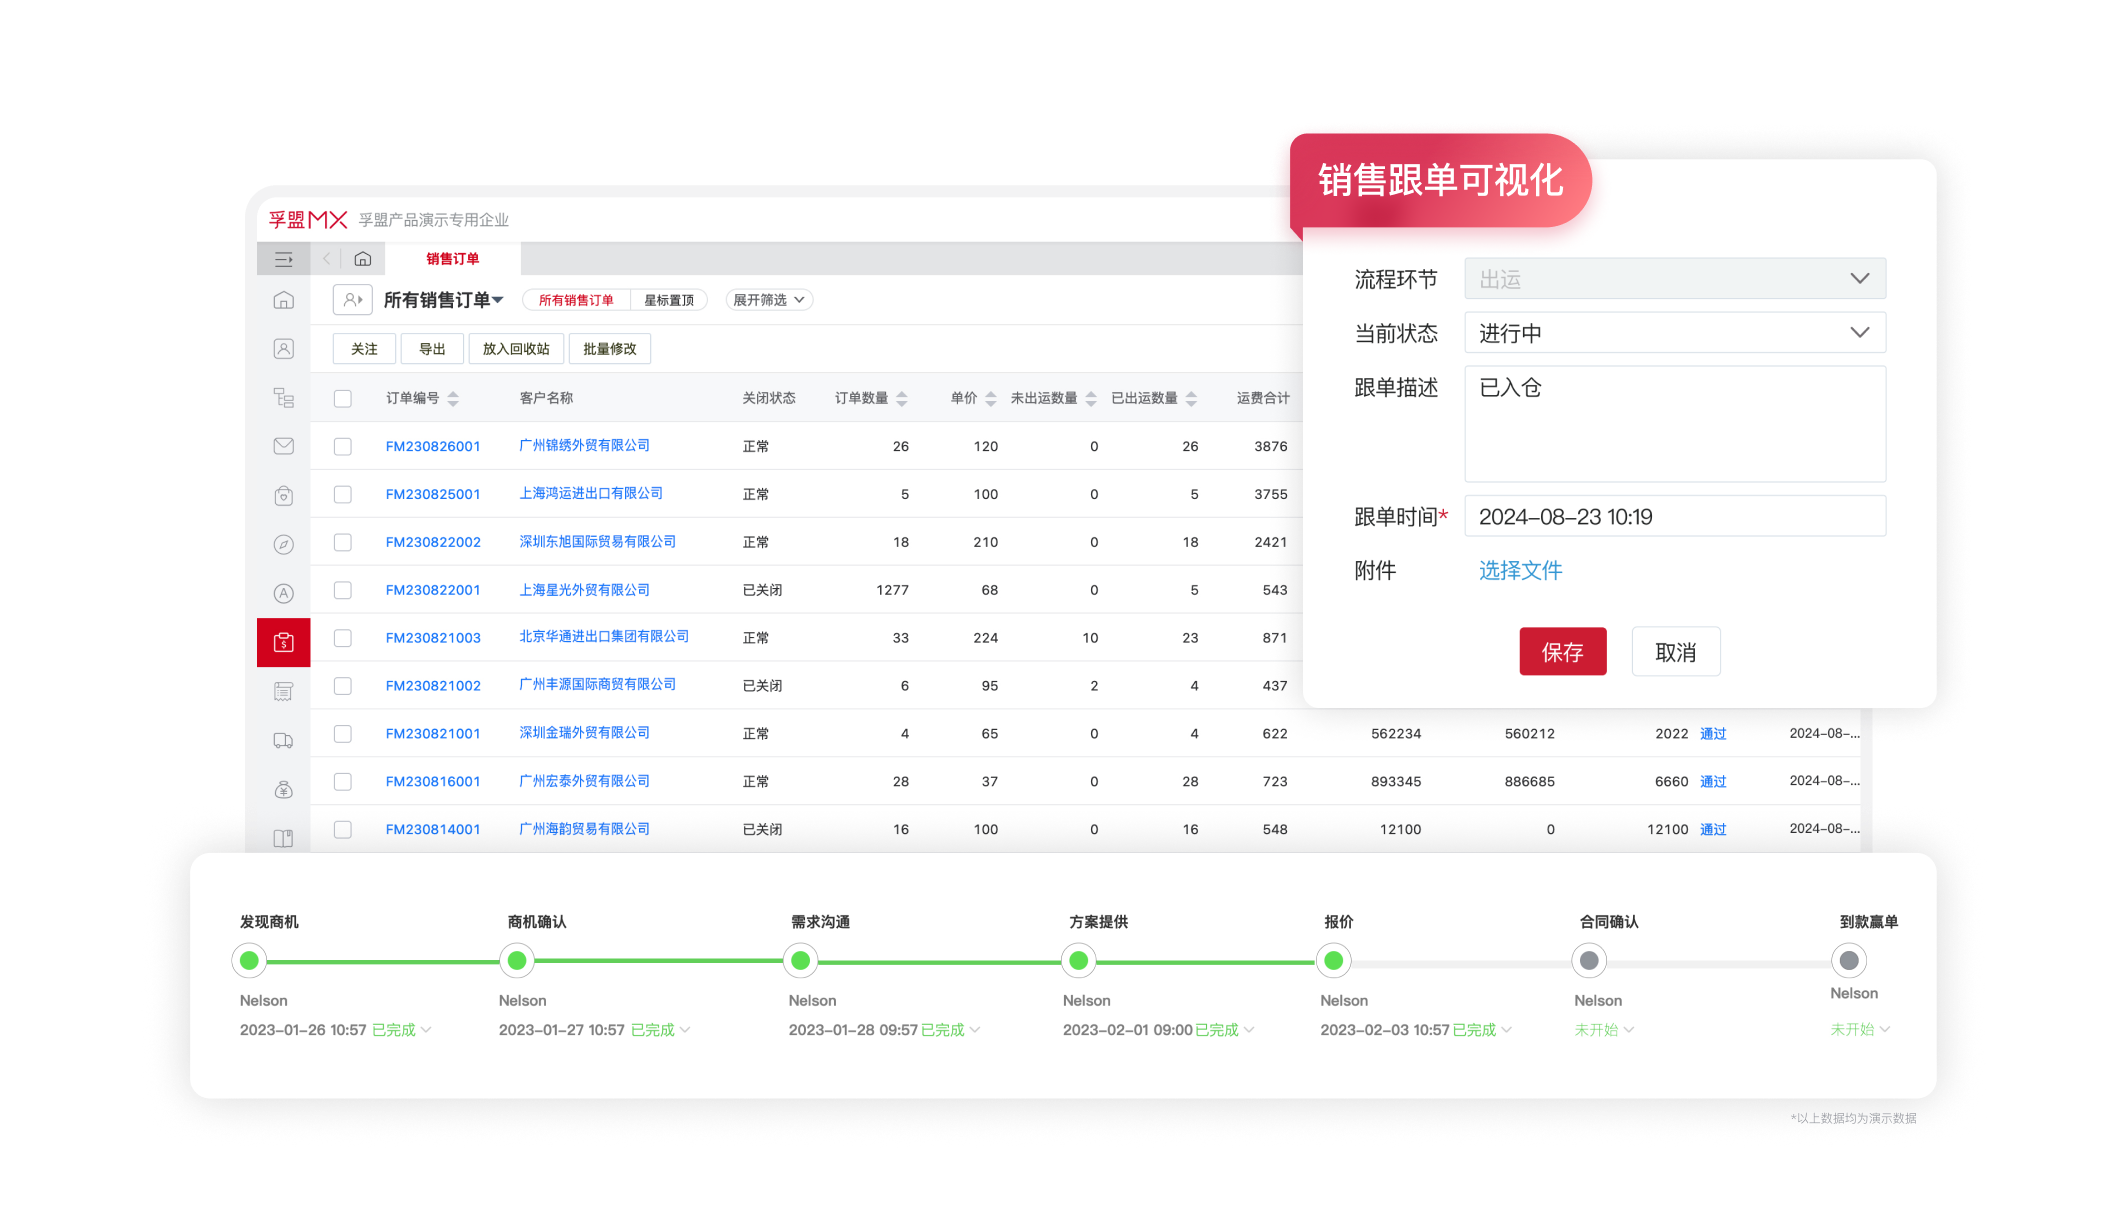
Task: Select all orders with the header checkbox
Action: click(343, 397)
